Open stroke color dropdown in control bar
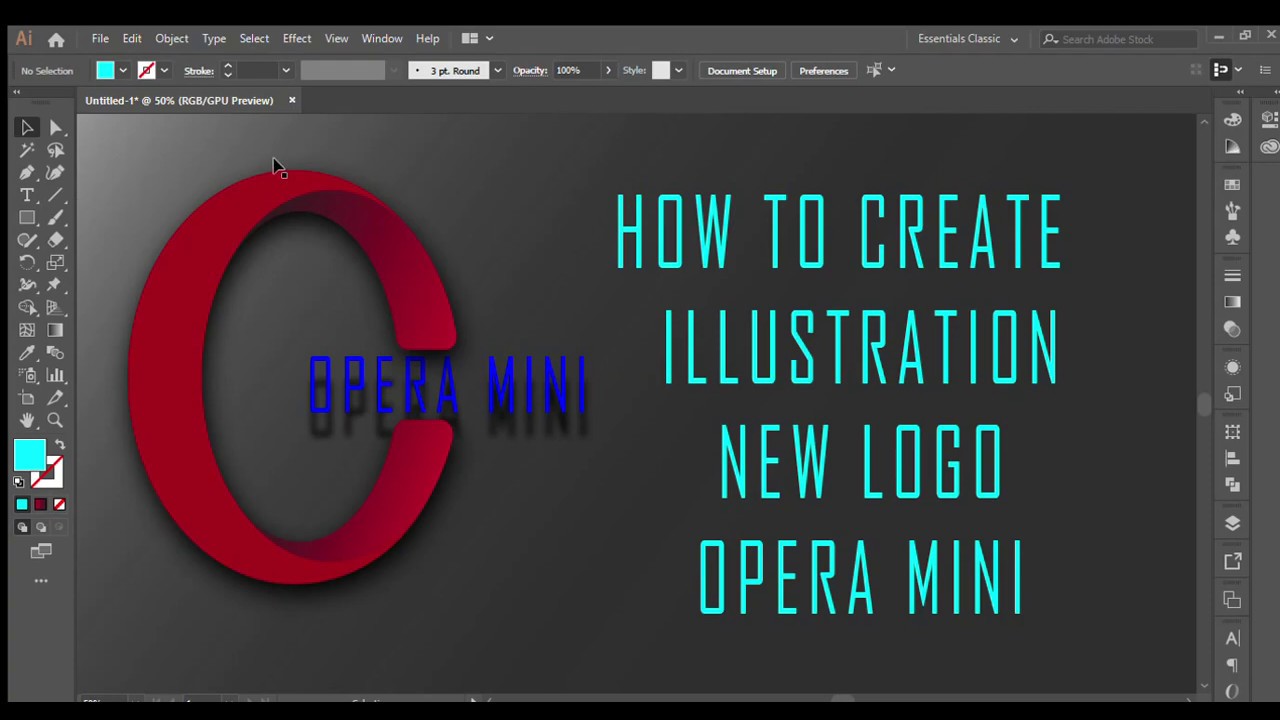1280x720 pixels. [x=164, y=70]
